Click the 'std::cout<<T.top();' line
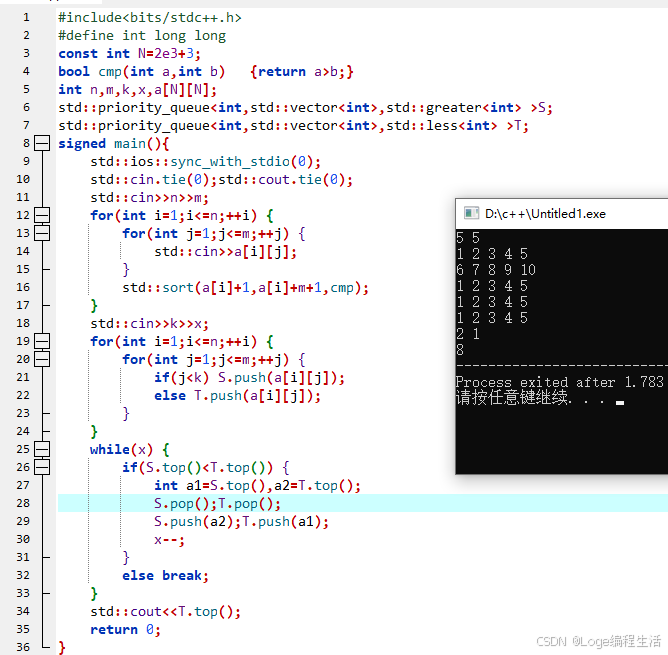The width and height of the screenshot is (668, 655). point(165,612)
